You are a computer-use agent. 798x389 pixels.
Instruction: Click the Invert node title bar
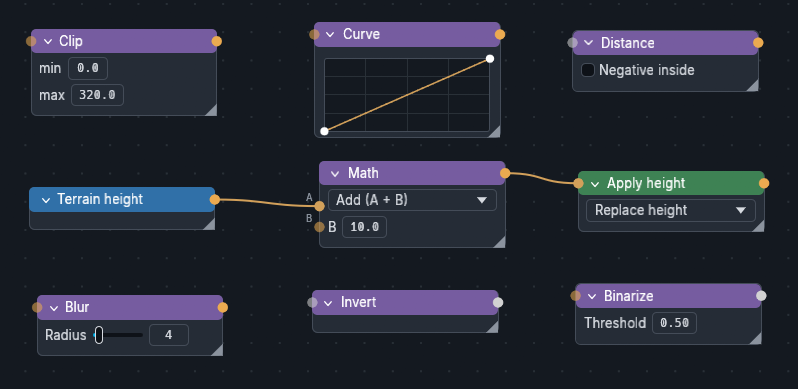[x=405, y=302]
